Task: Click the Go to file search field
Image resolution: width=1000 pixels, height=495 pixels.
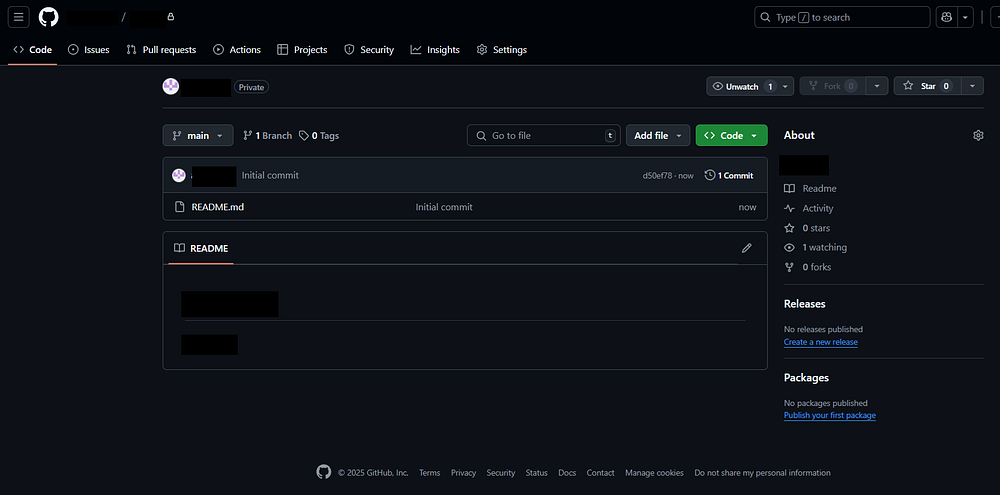Action: click(x=543, y=135)
